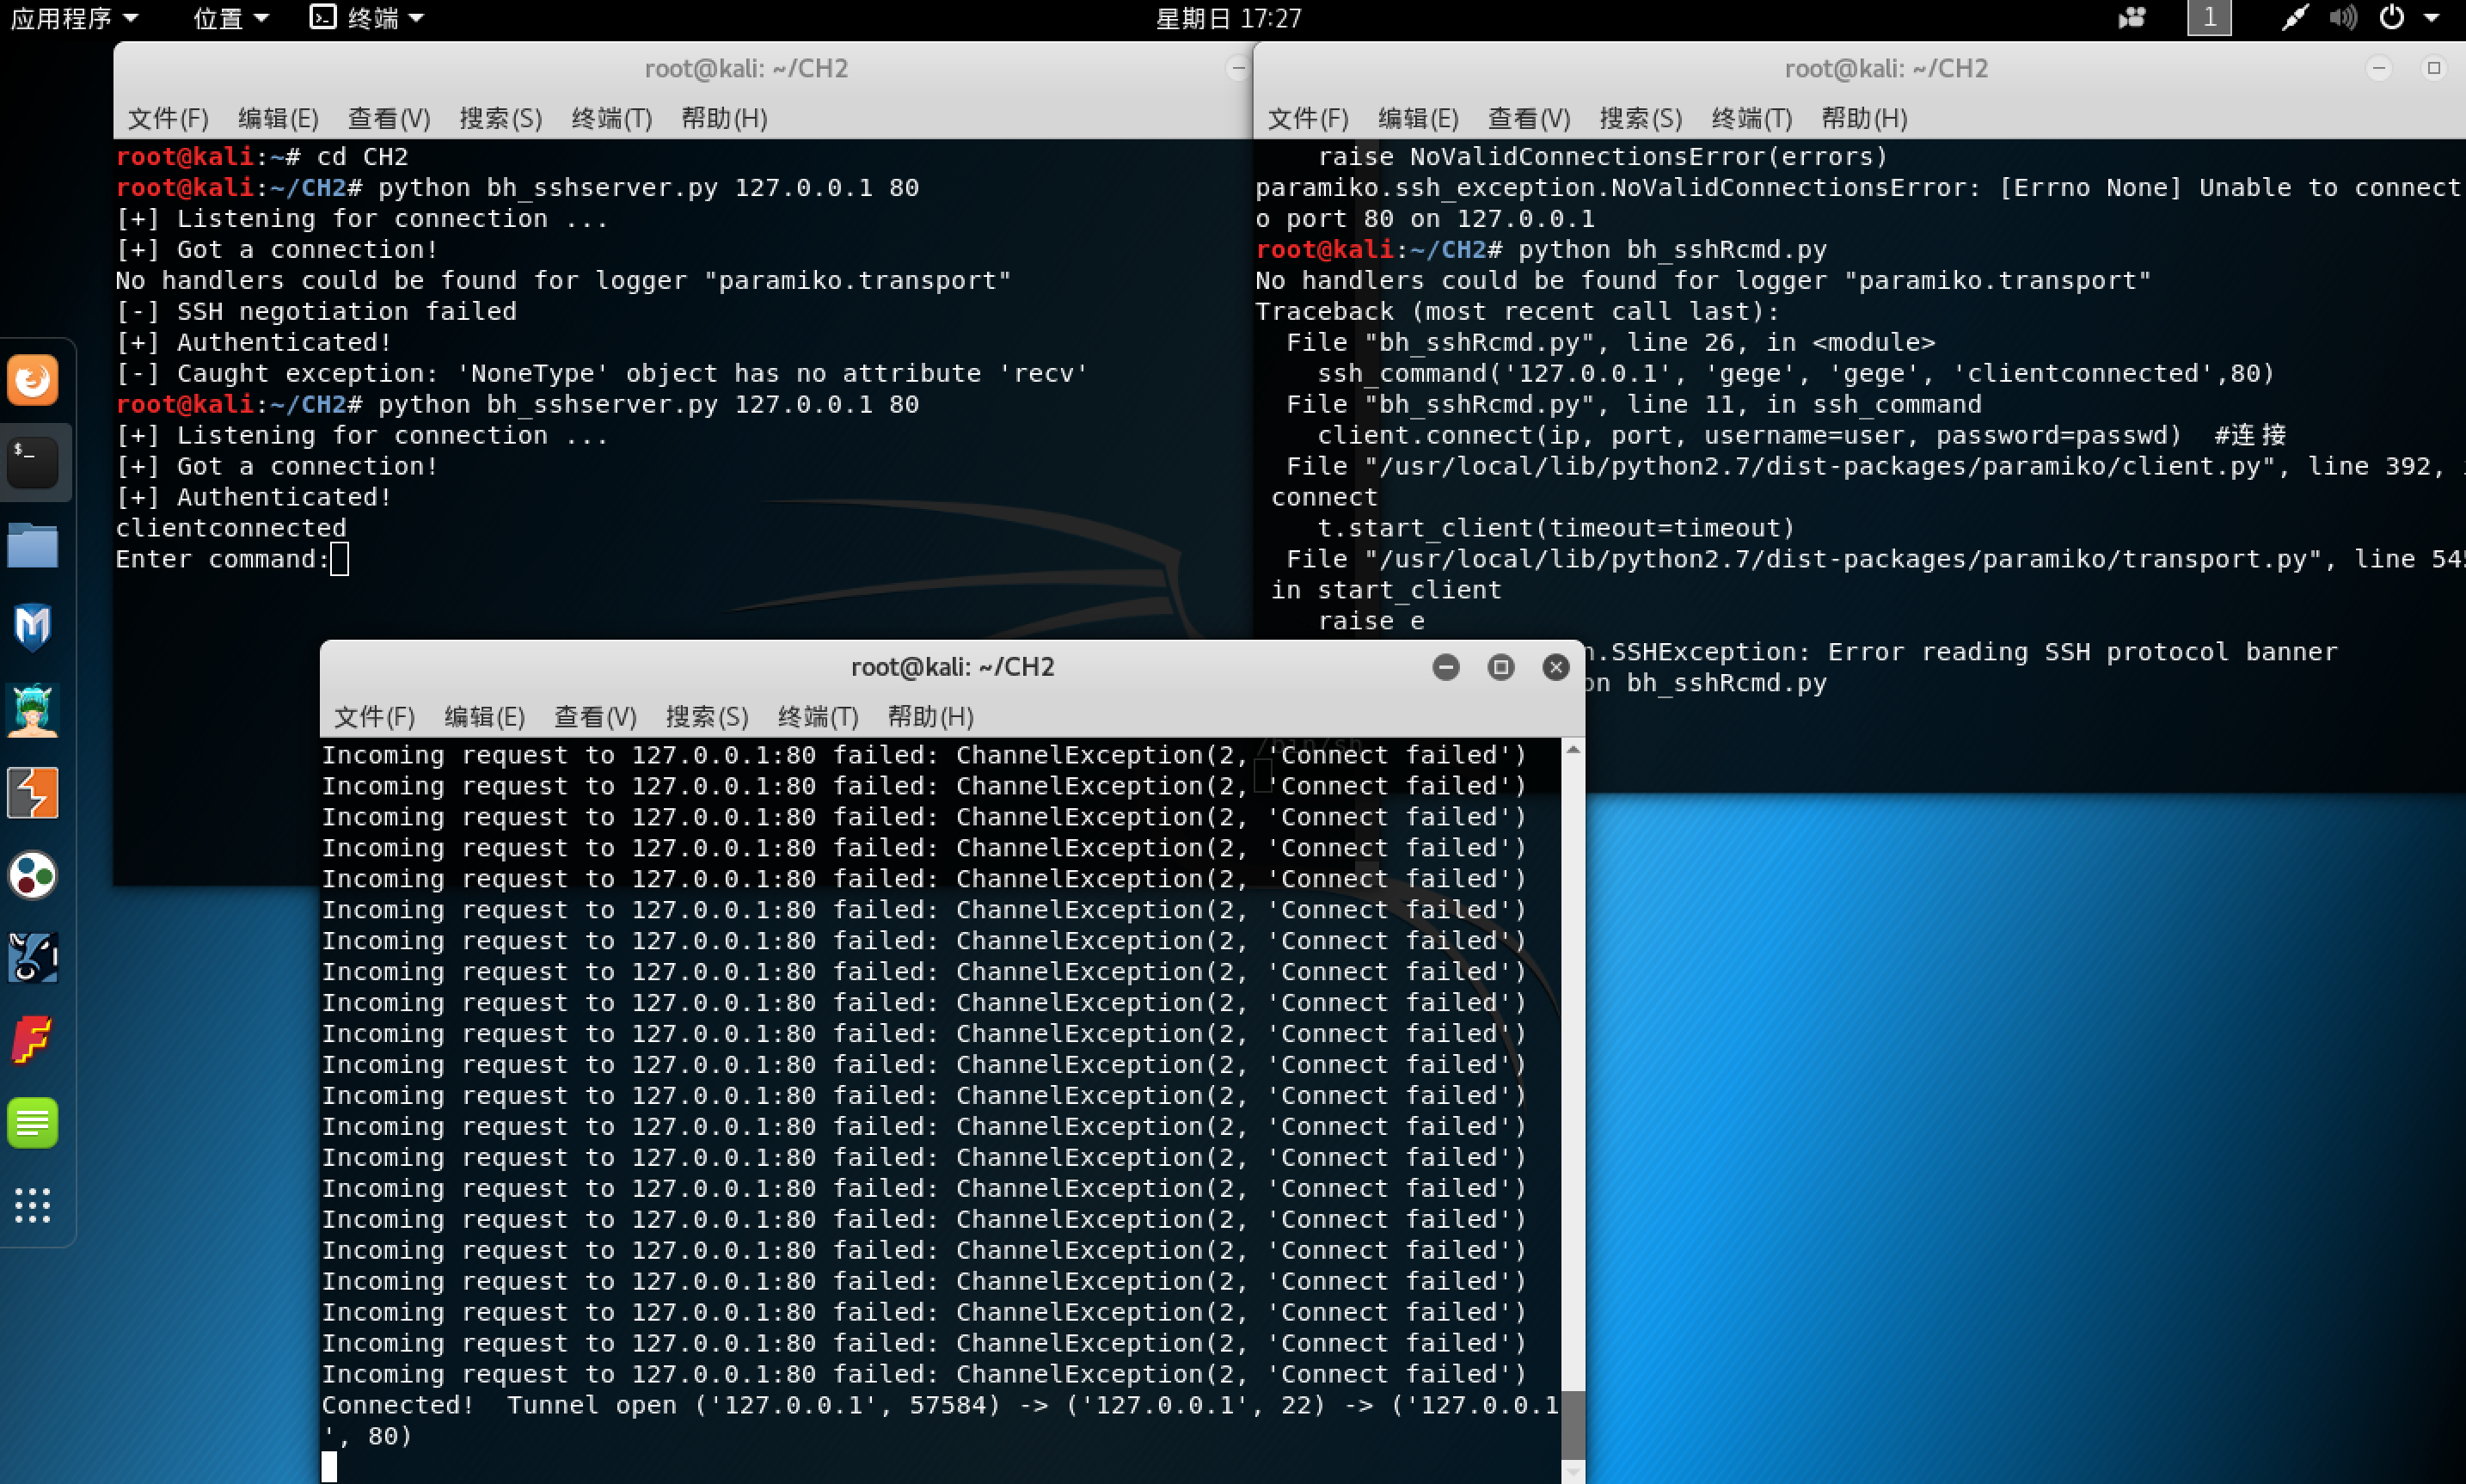The width and height of the screenshot is (2466, 1484).
Task: Click the power icon in top bar
Action: [x=2391, y=17]
